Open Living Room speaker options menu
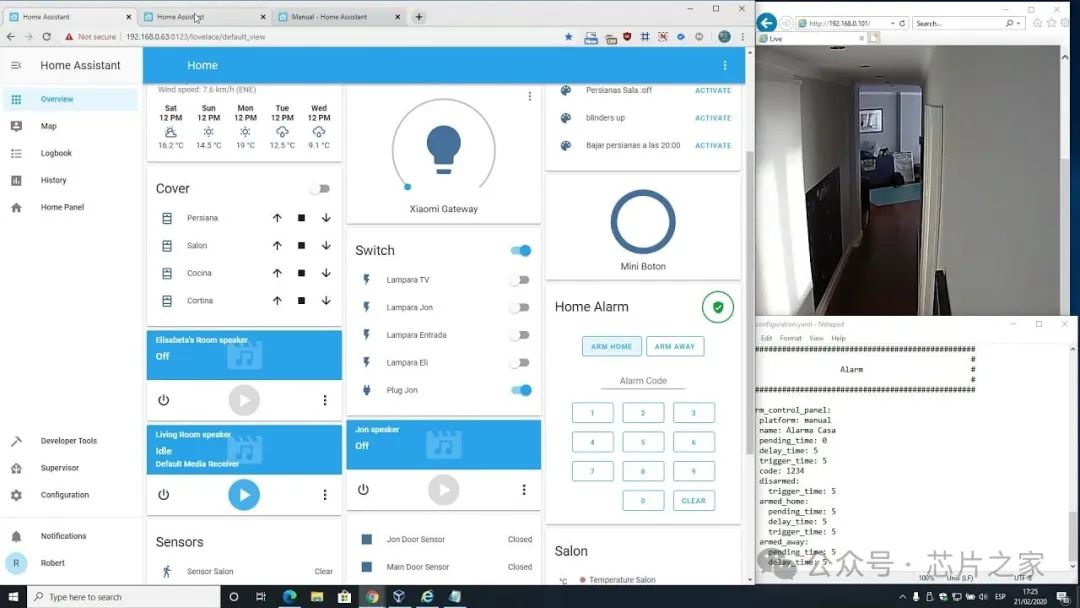 (324, 494)
